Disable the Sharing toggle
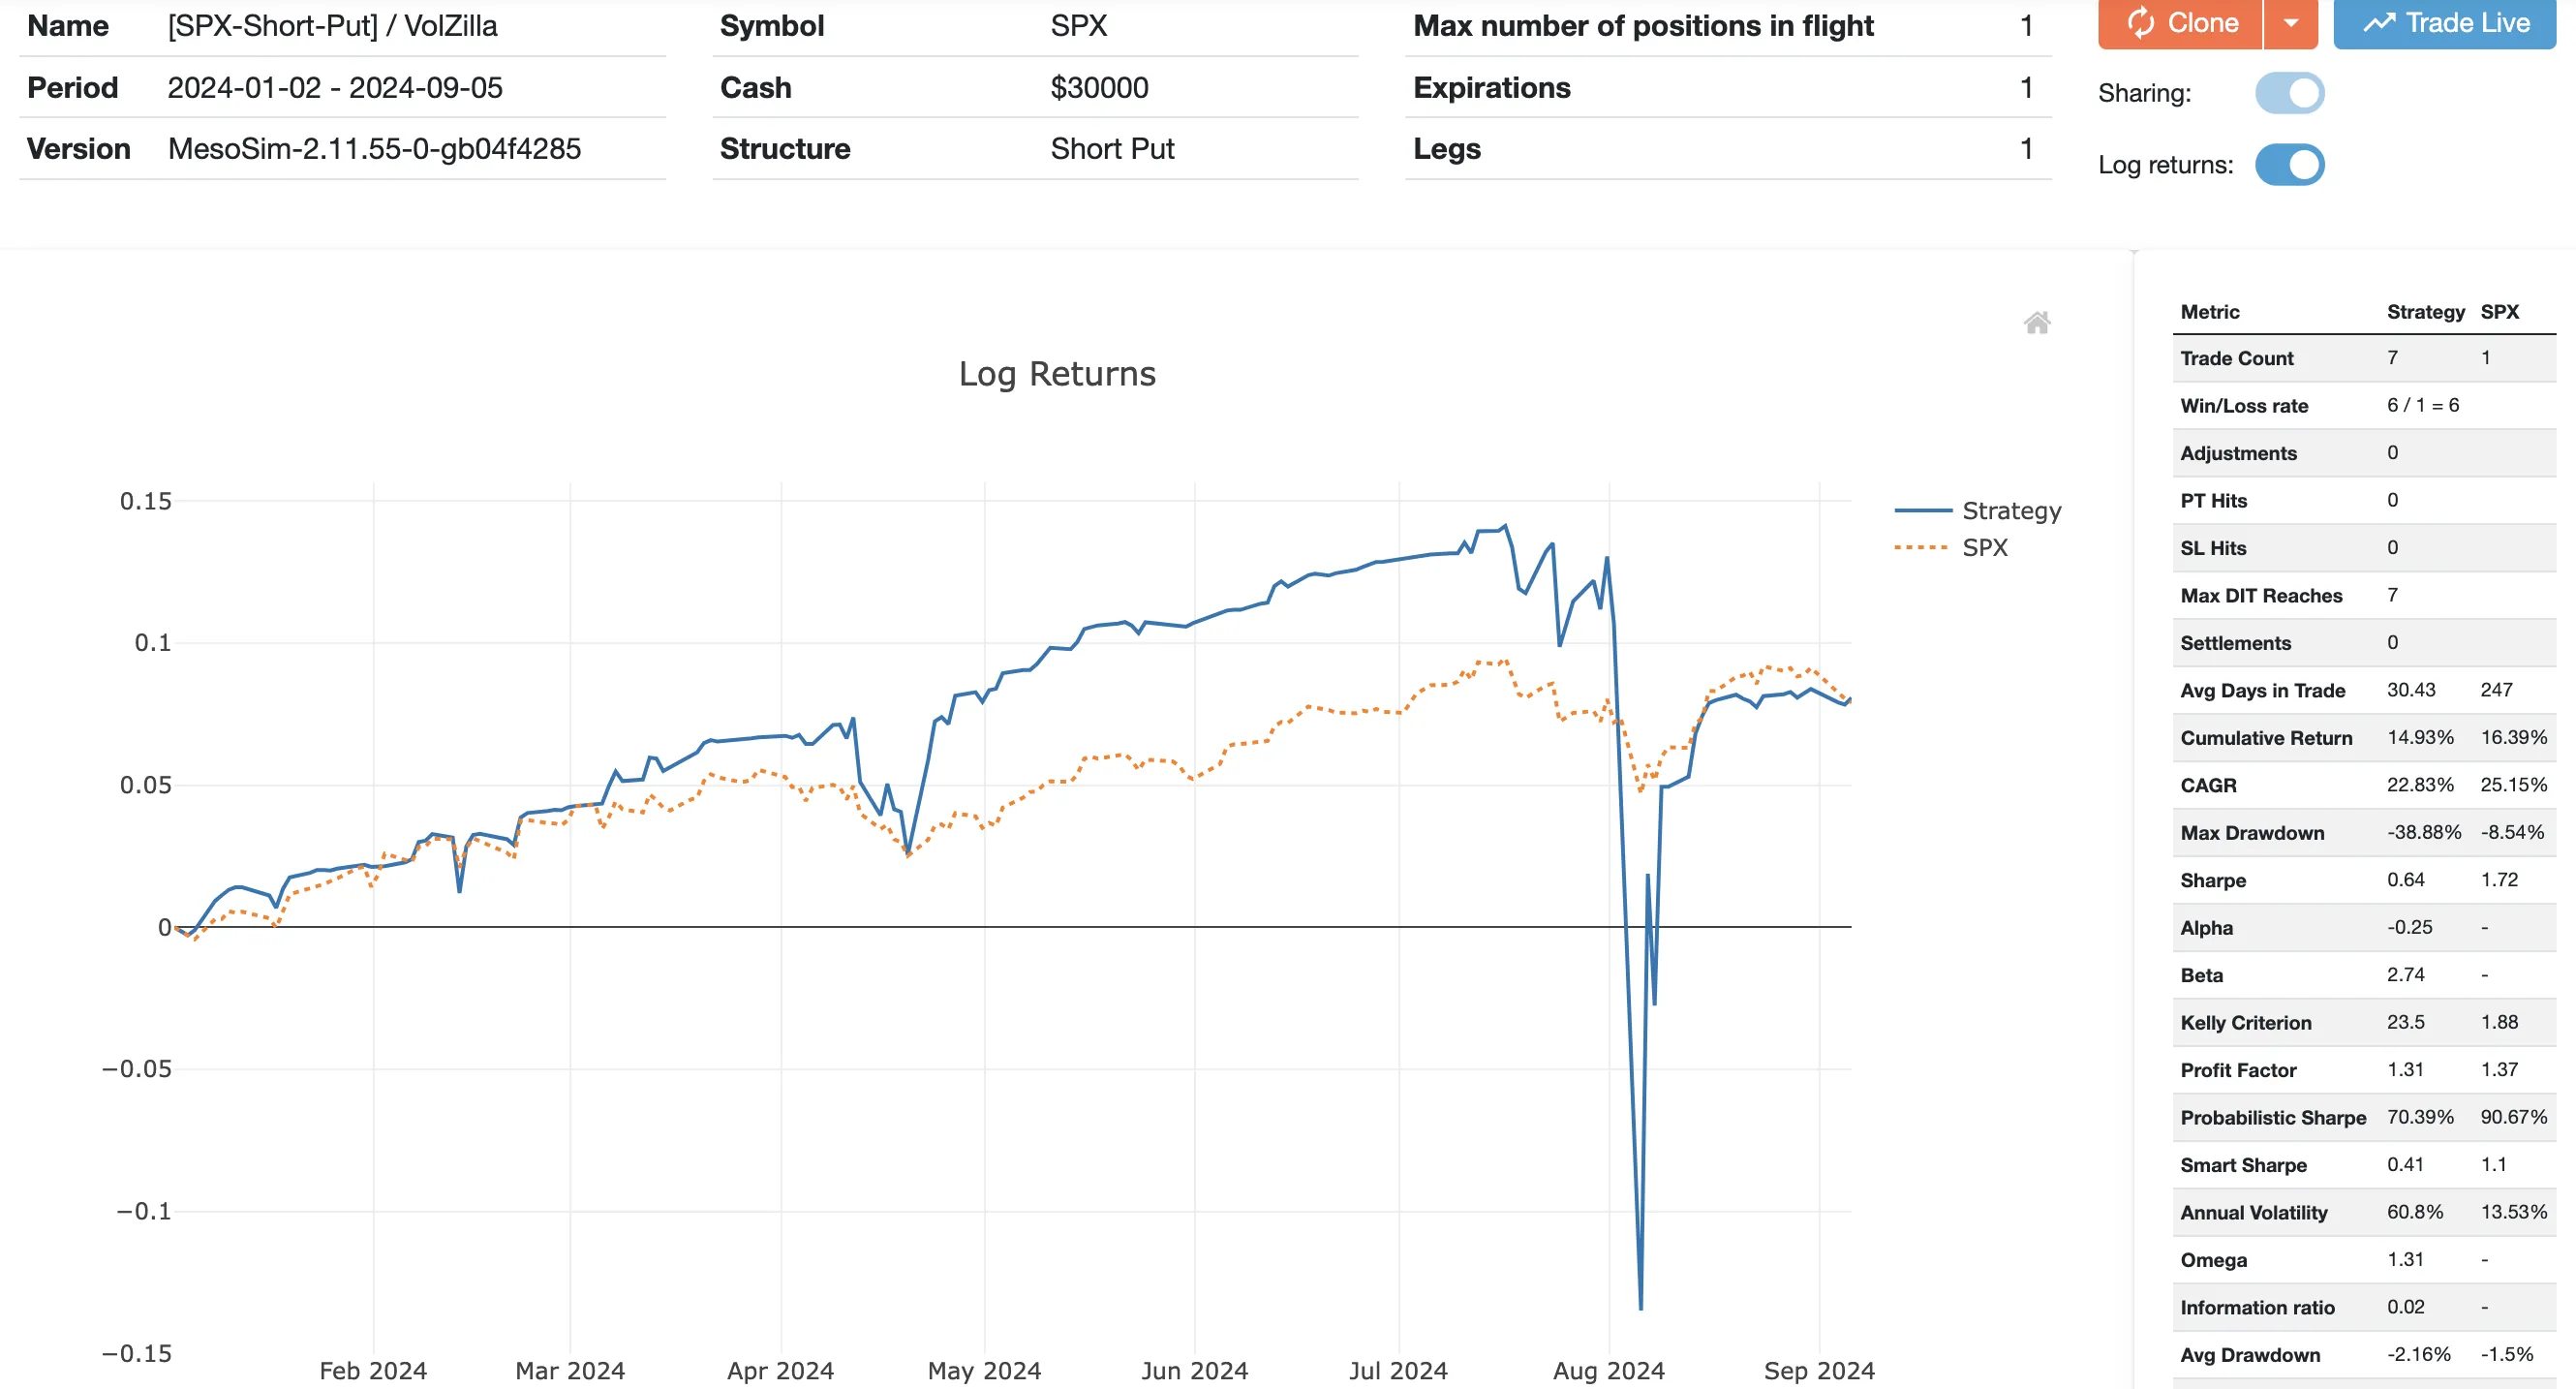The width and height of the screenshot is (2576, 1389). pyautogui.click(x=2290, y=92)
